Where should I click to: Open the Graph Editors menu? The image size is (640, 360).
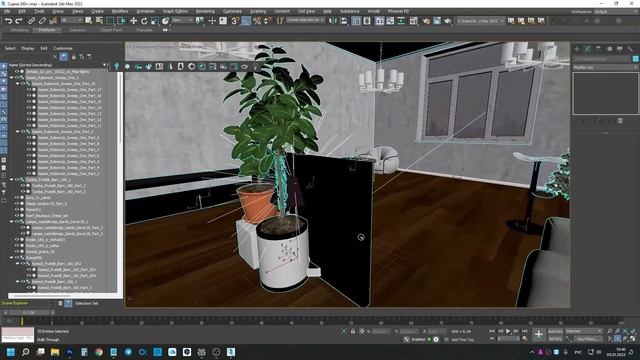tap(175, 11)
